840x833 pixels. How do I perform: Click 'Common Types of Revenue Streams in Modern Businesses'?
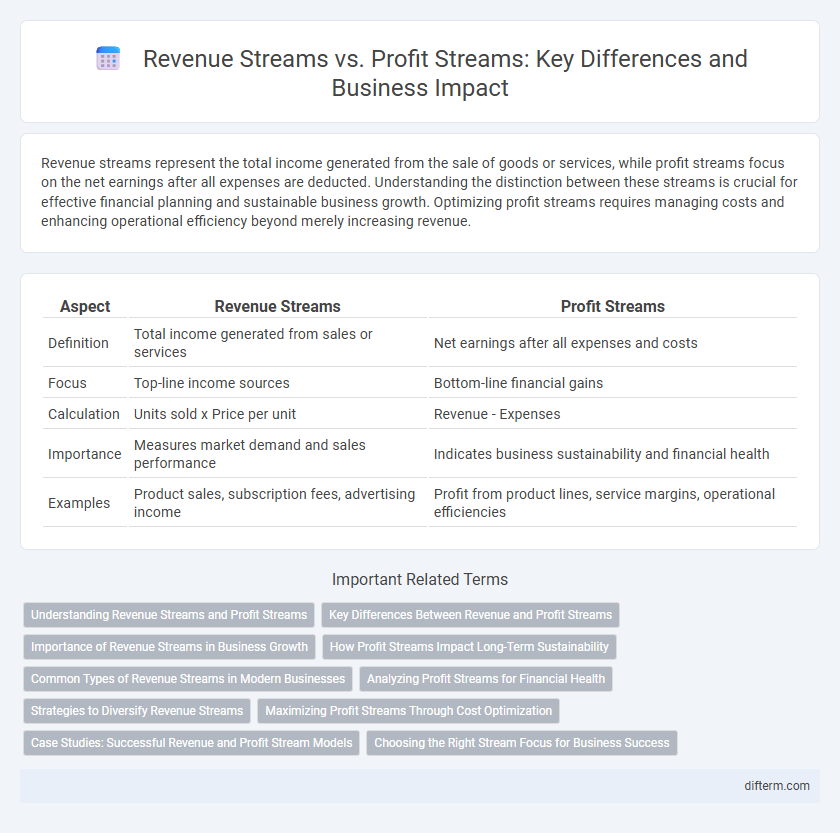tap(188, 679)
